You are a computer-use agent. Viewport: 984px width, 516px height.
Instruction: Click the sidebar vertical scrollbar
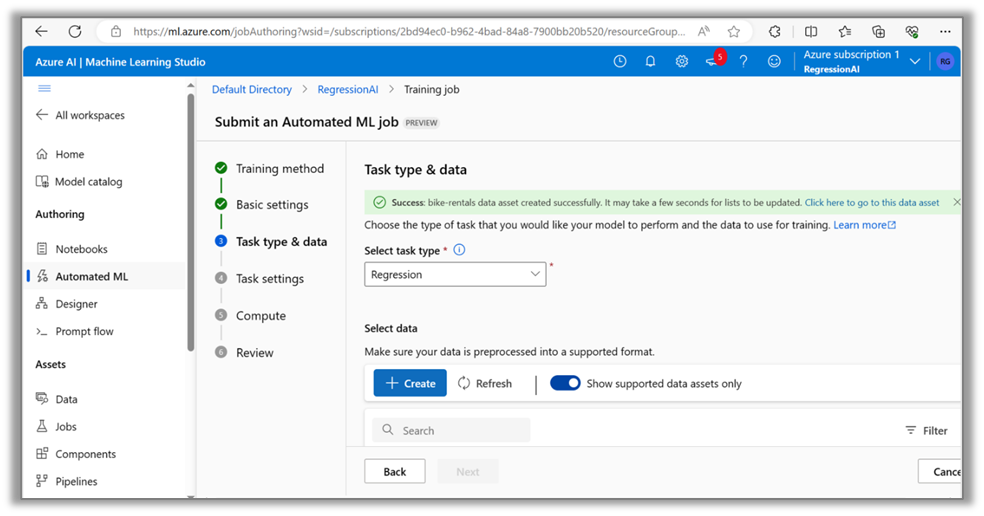click(x=191, y=222)
